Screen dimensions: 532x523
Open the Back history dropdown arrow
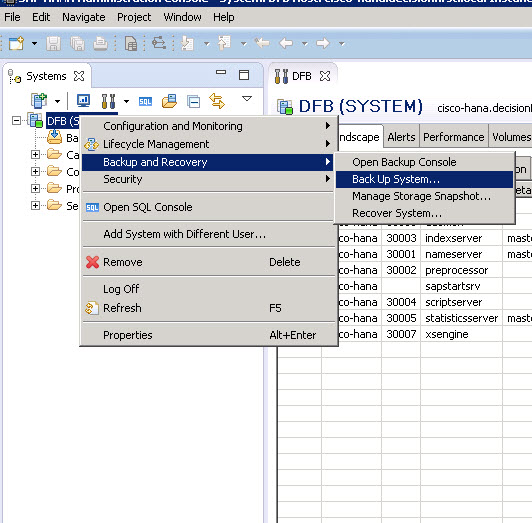pos(305,44)
